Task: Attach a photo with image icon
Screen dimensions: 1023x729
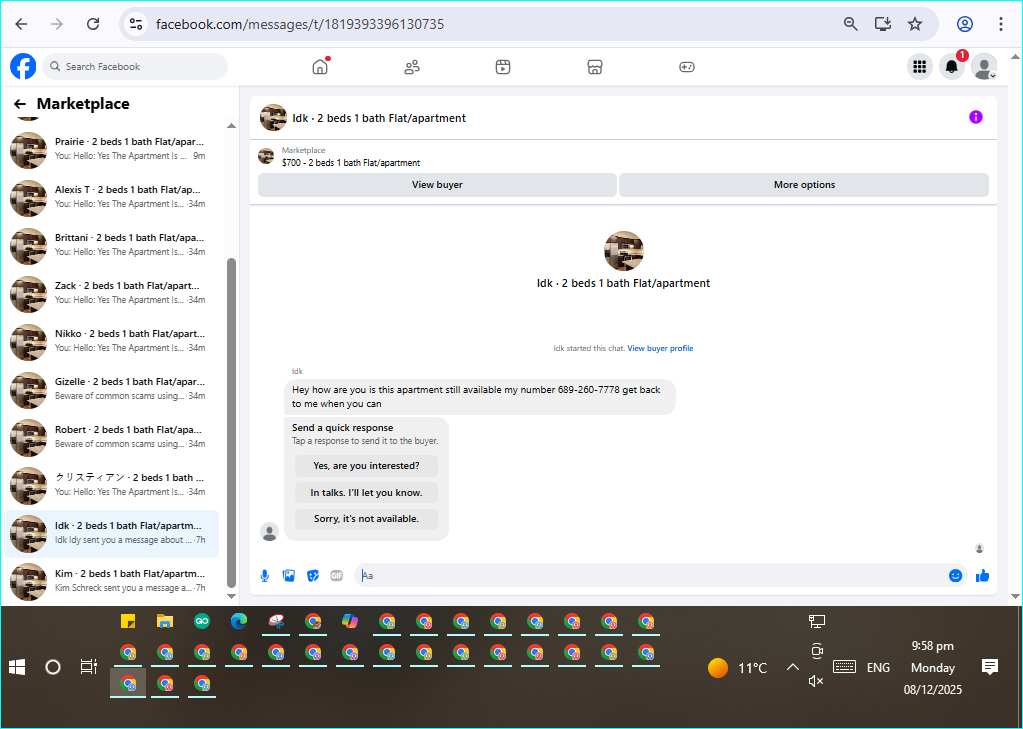Action: point(289,576)
